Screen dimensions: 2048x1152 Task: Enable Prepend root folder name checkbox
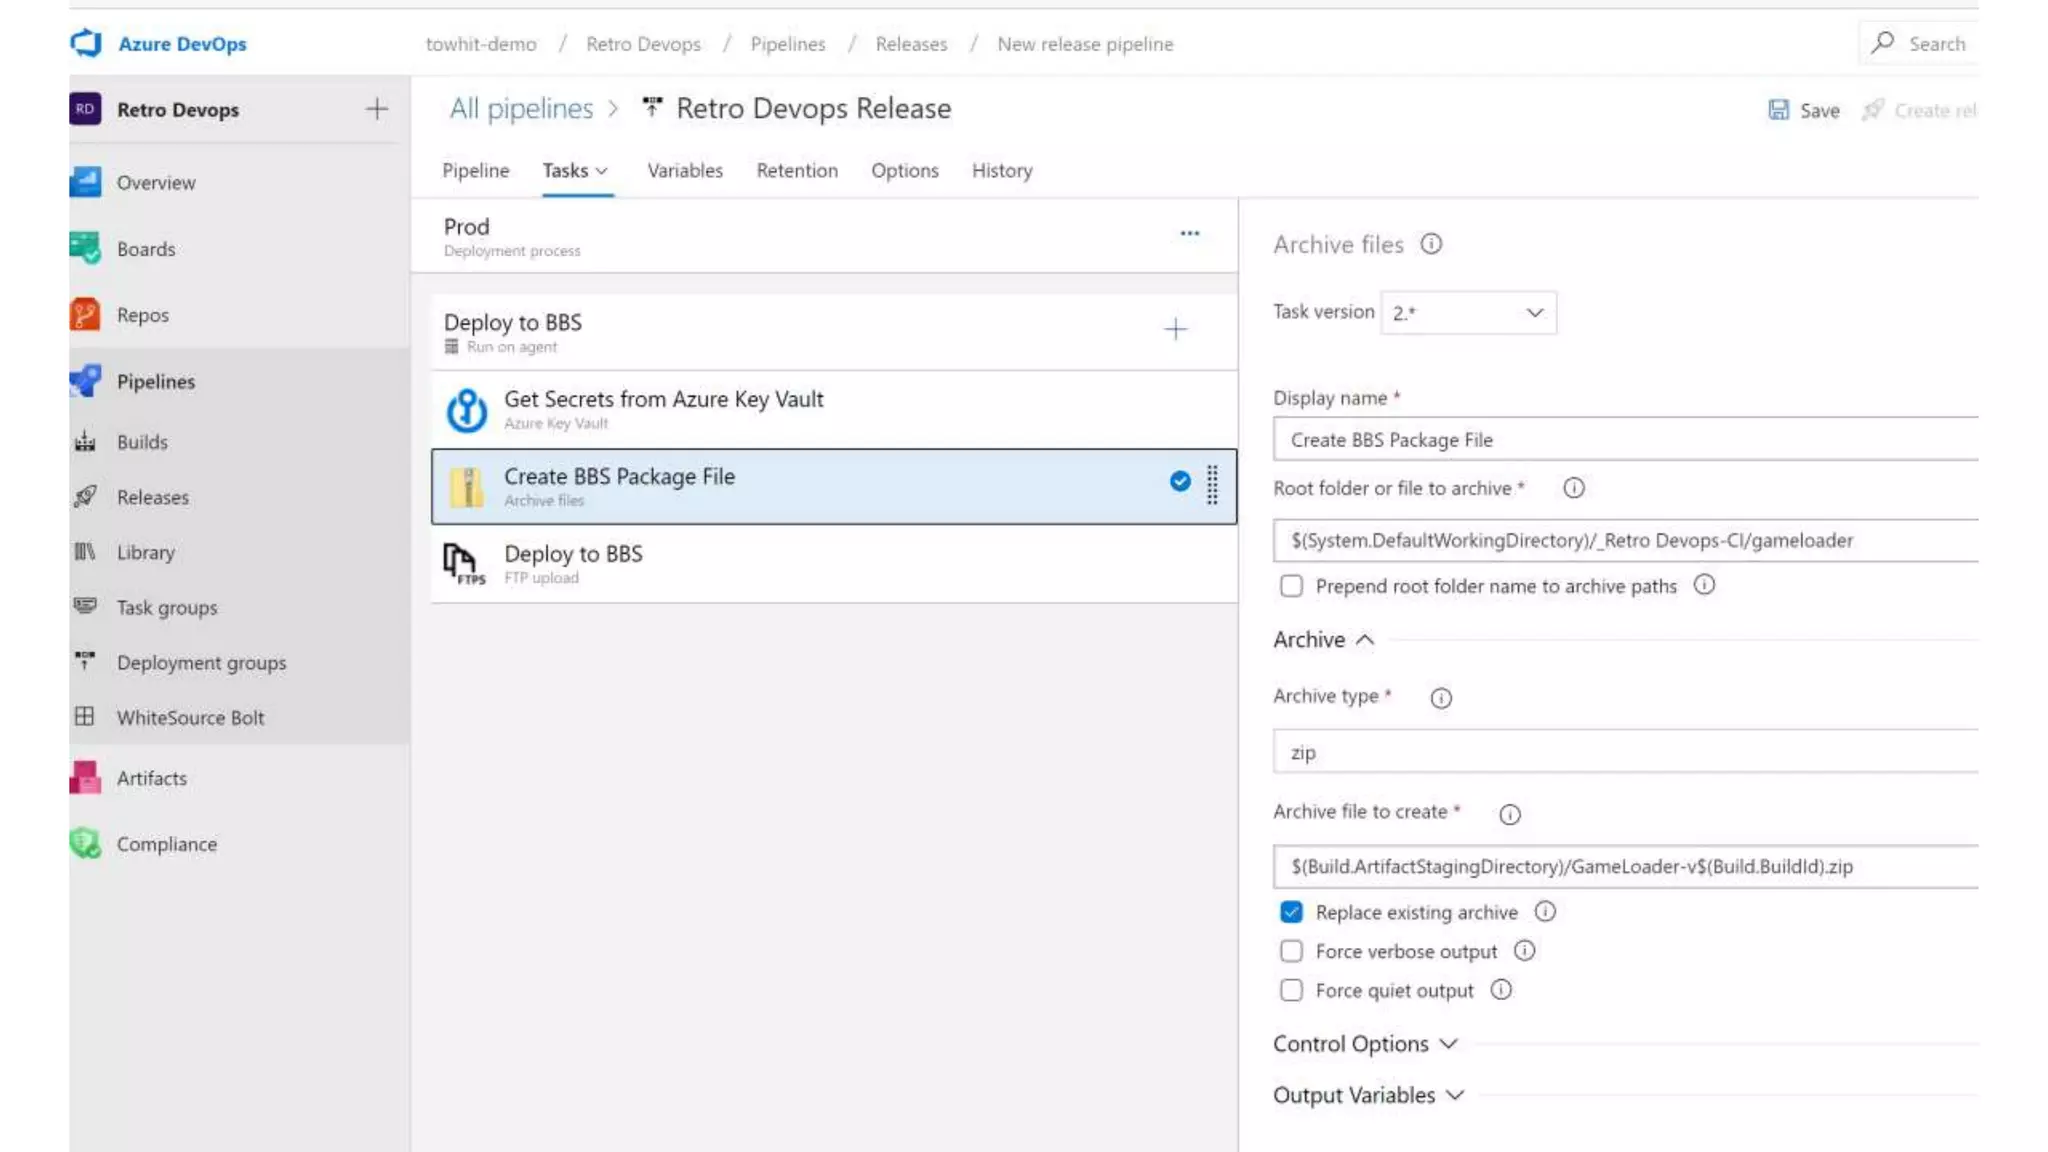tap(1291, 586)
